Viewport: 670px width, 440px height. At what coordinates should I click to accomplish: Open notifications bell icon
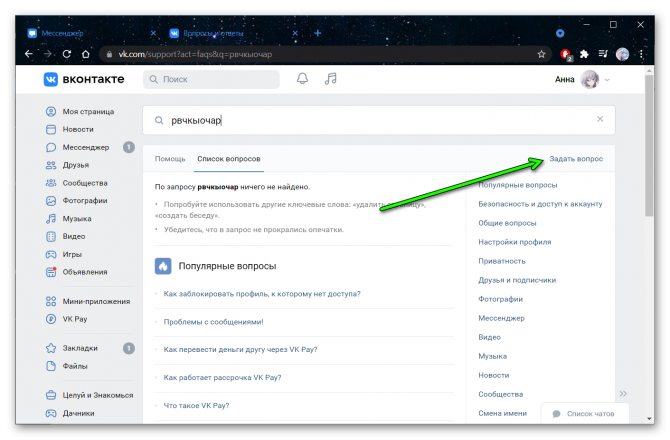[x=303, y=79]
